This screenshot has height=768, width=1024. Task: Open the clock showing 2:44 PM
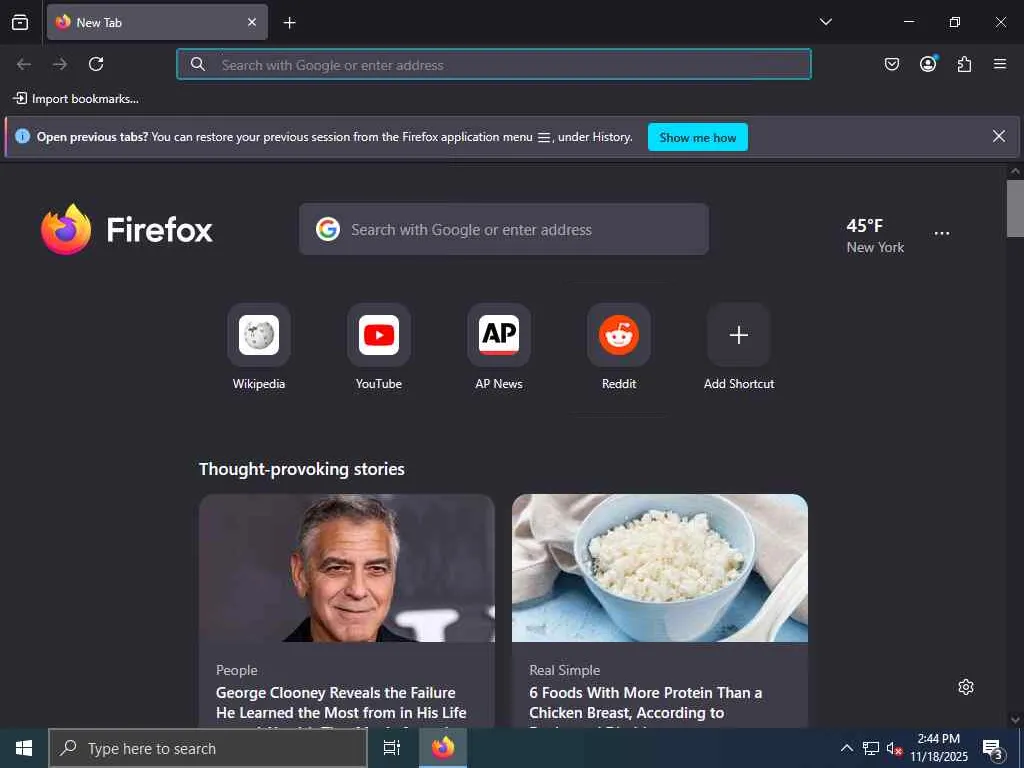[x=939, y=748]
